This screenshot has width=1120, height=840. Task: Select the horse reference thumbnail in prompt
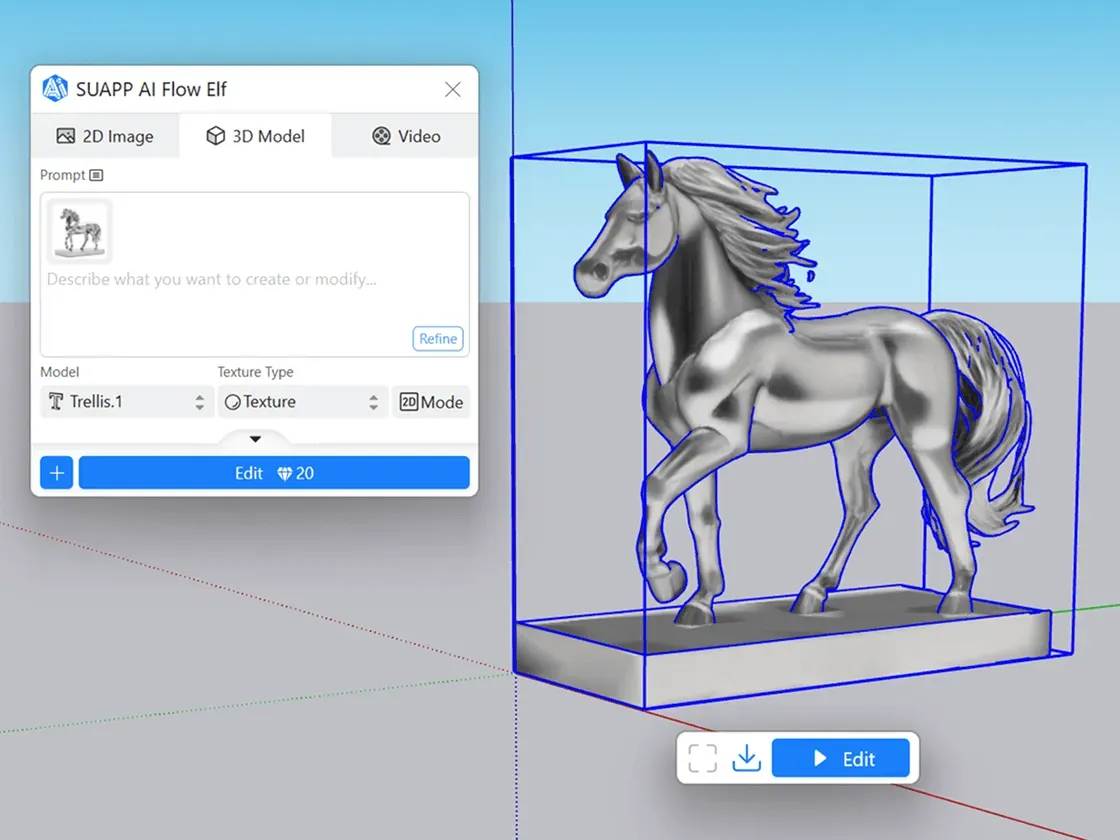[x=79, y=231]
